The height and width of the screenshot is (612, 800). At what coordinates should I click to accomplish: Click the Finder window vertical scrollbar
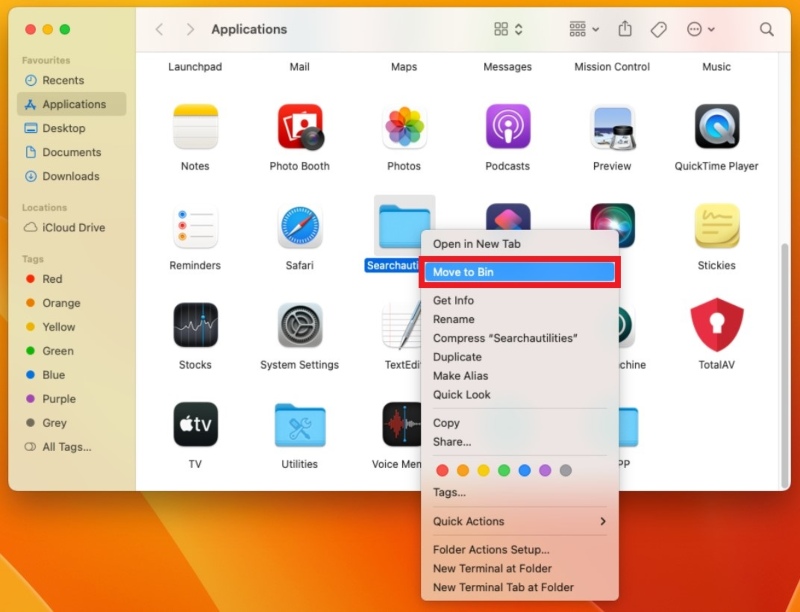785,365
